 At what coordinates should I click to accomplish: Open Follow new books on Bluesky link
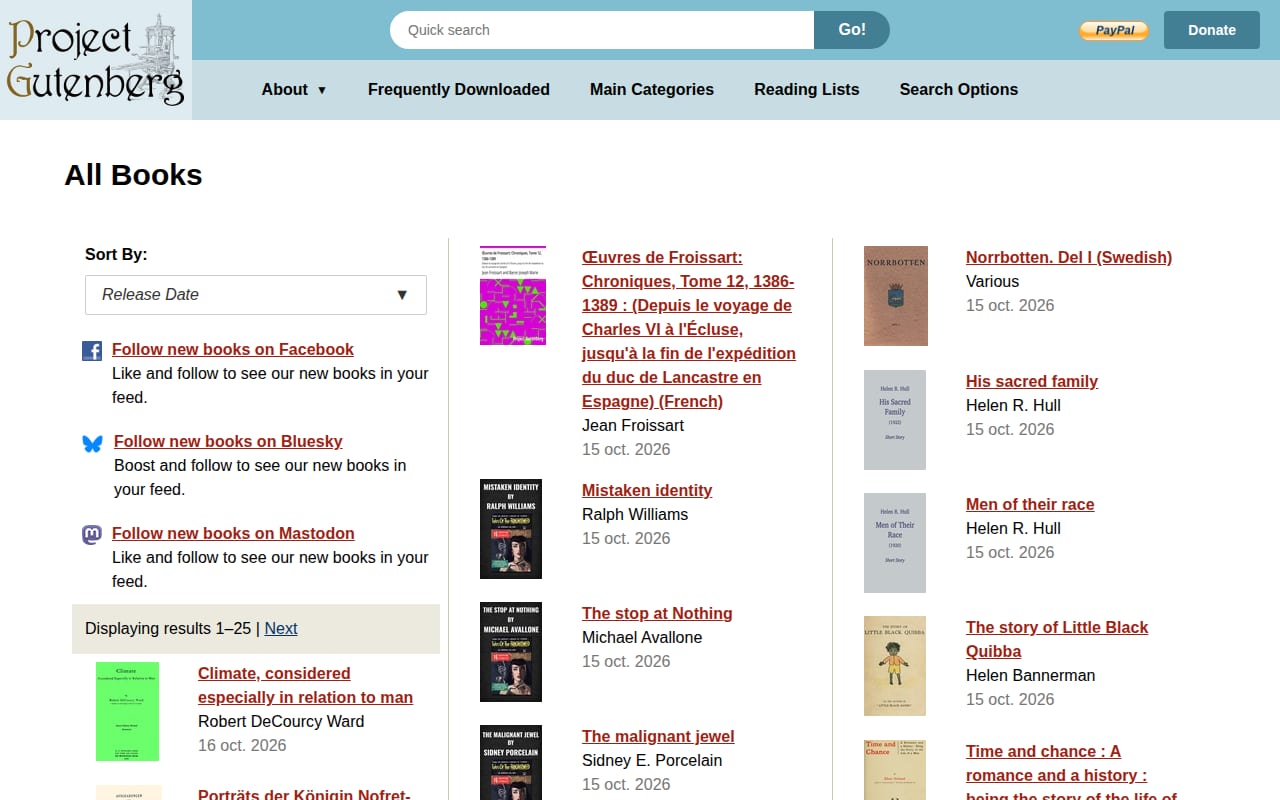pos(228,442)
